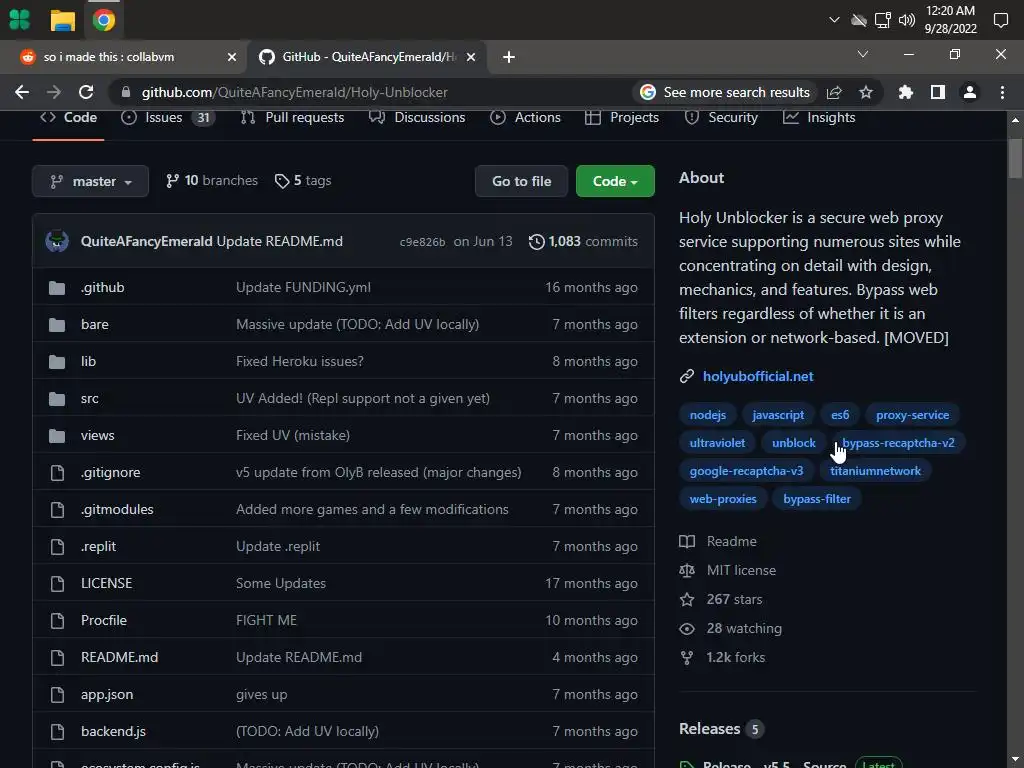
Task: Open the README.md file
Action: coord(120,658)
